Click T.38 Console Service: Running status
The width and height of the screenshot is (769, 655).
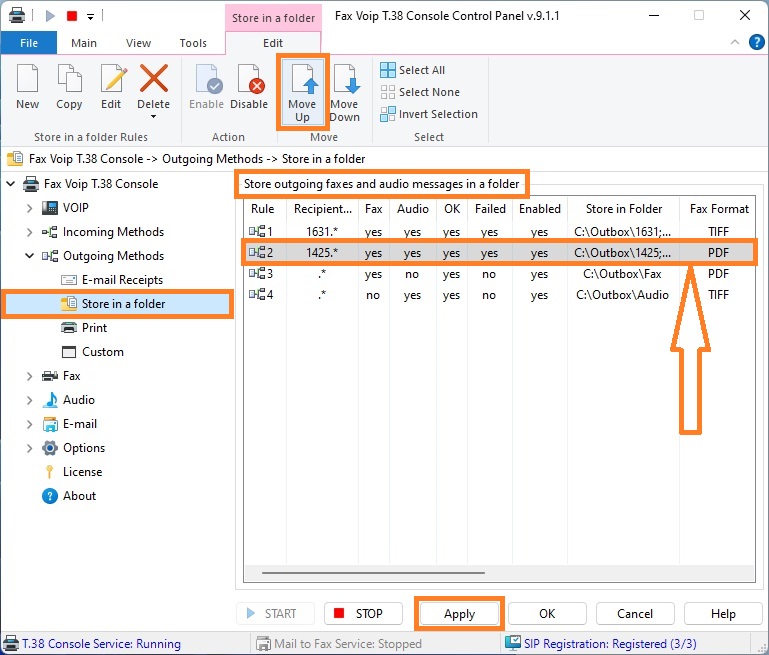(x=102, y=644)
